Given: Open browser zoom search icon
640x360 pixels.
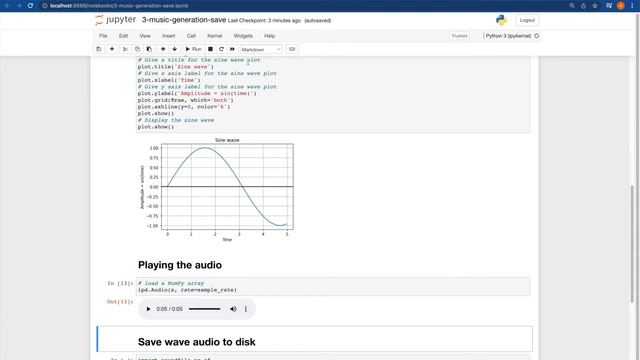Looking at the screenshot, I should click(572, 6).
